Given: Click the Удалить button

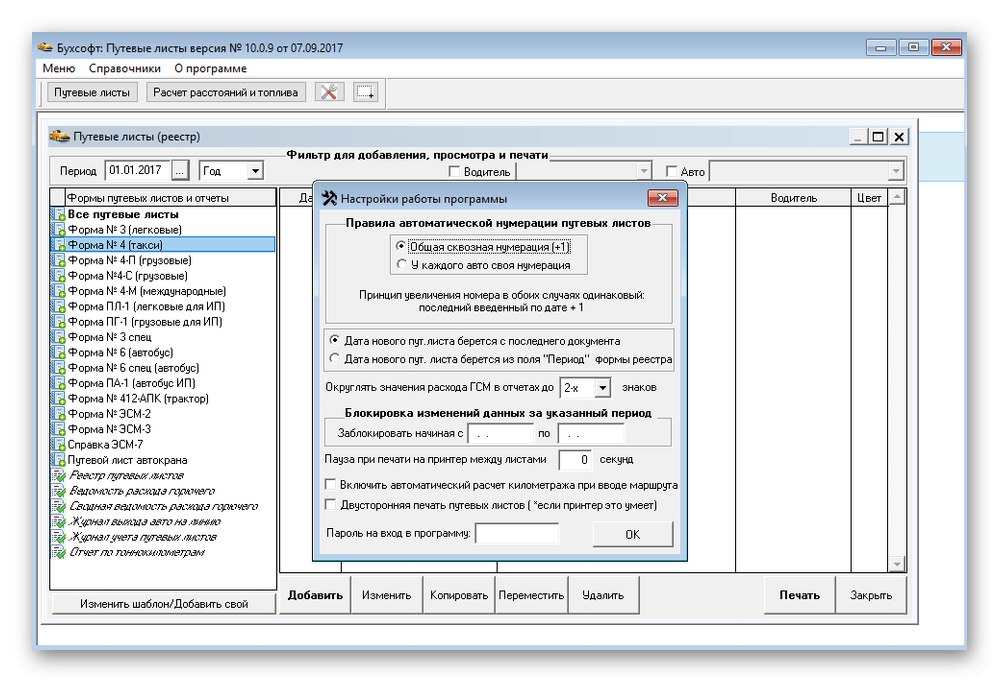Looking at the screenshot, I should coord(603,595).
